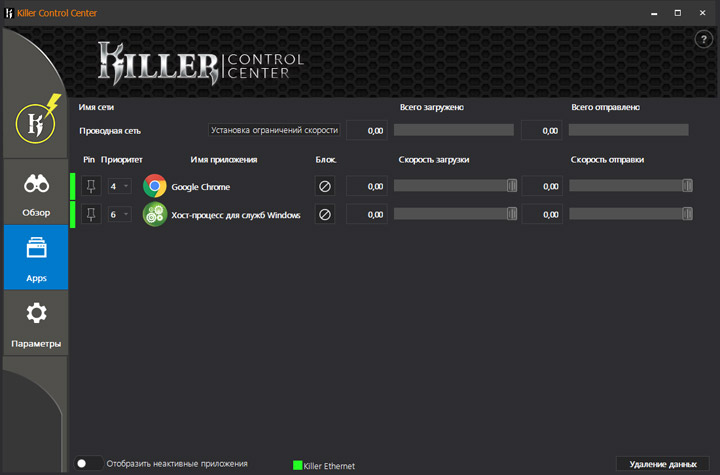Minimize the Killer Control Center window
Image resolution: width=720 pixels, height=475 pixels.
coord(654,13)
